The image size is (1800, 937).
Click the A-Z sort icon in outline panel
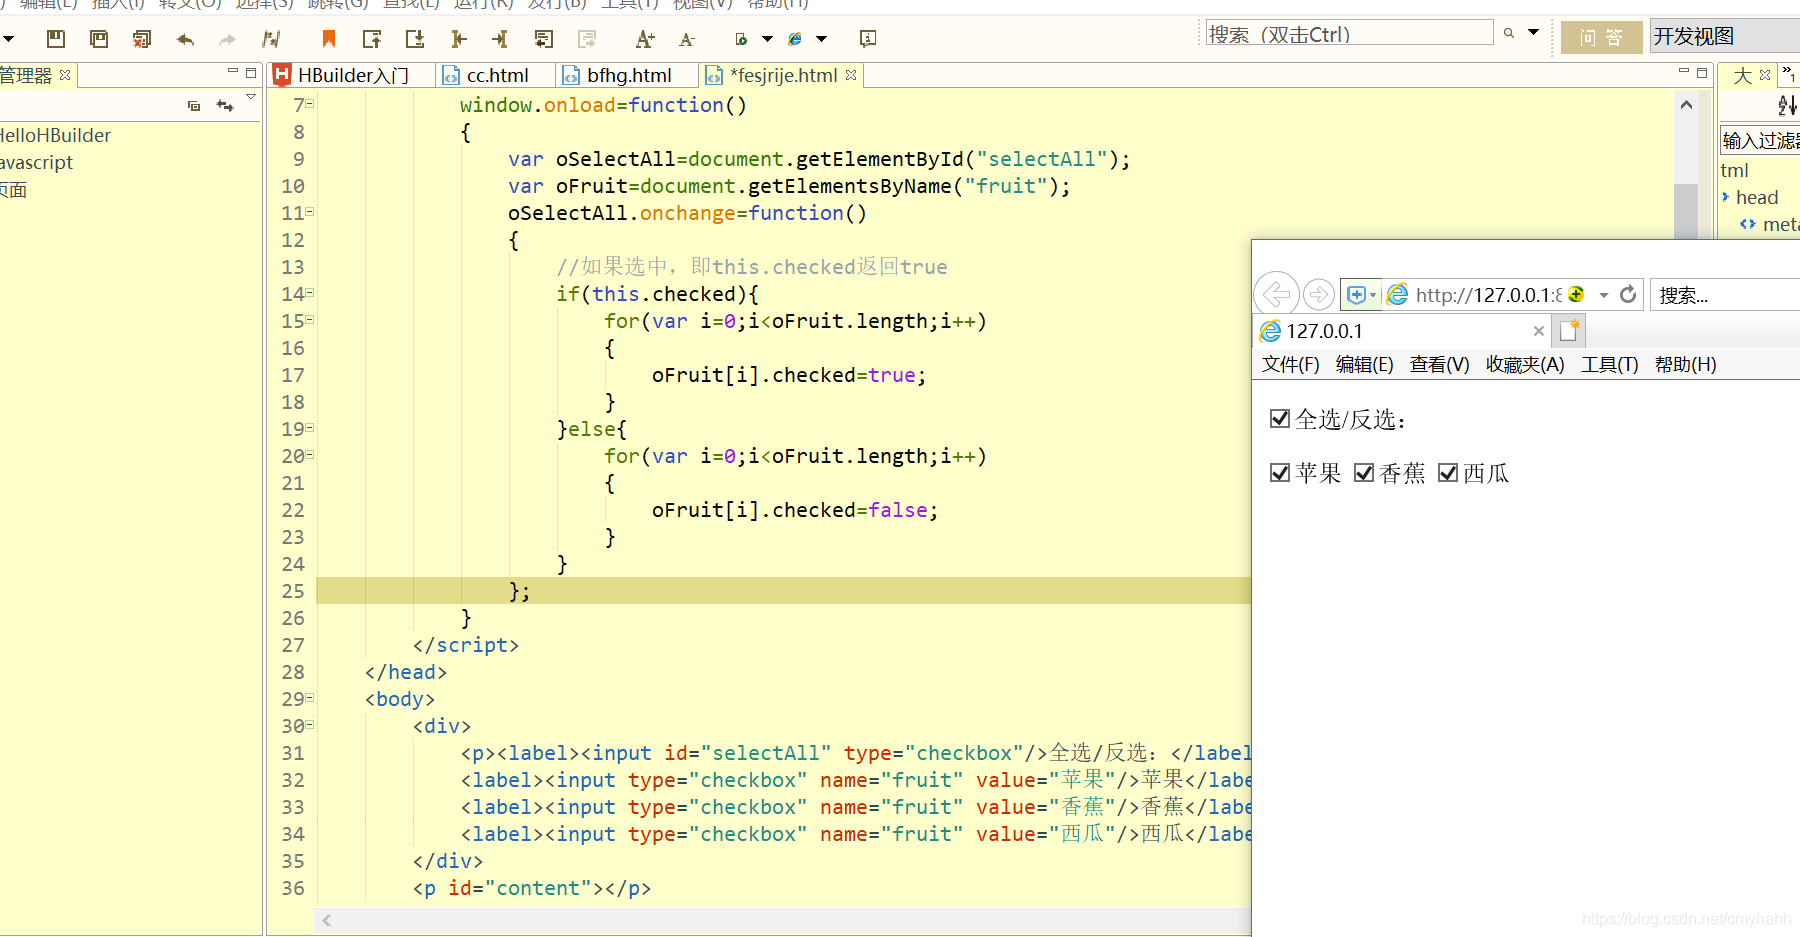(1787, 105)
